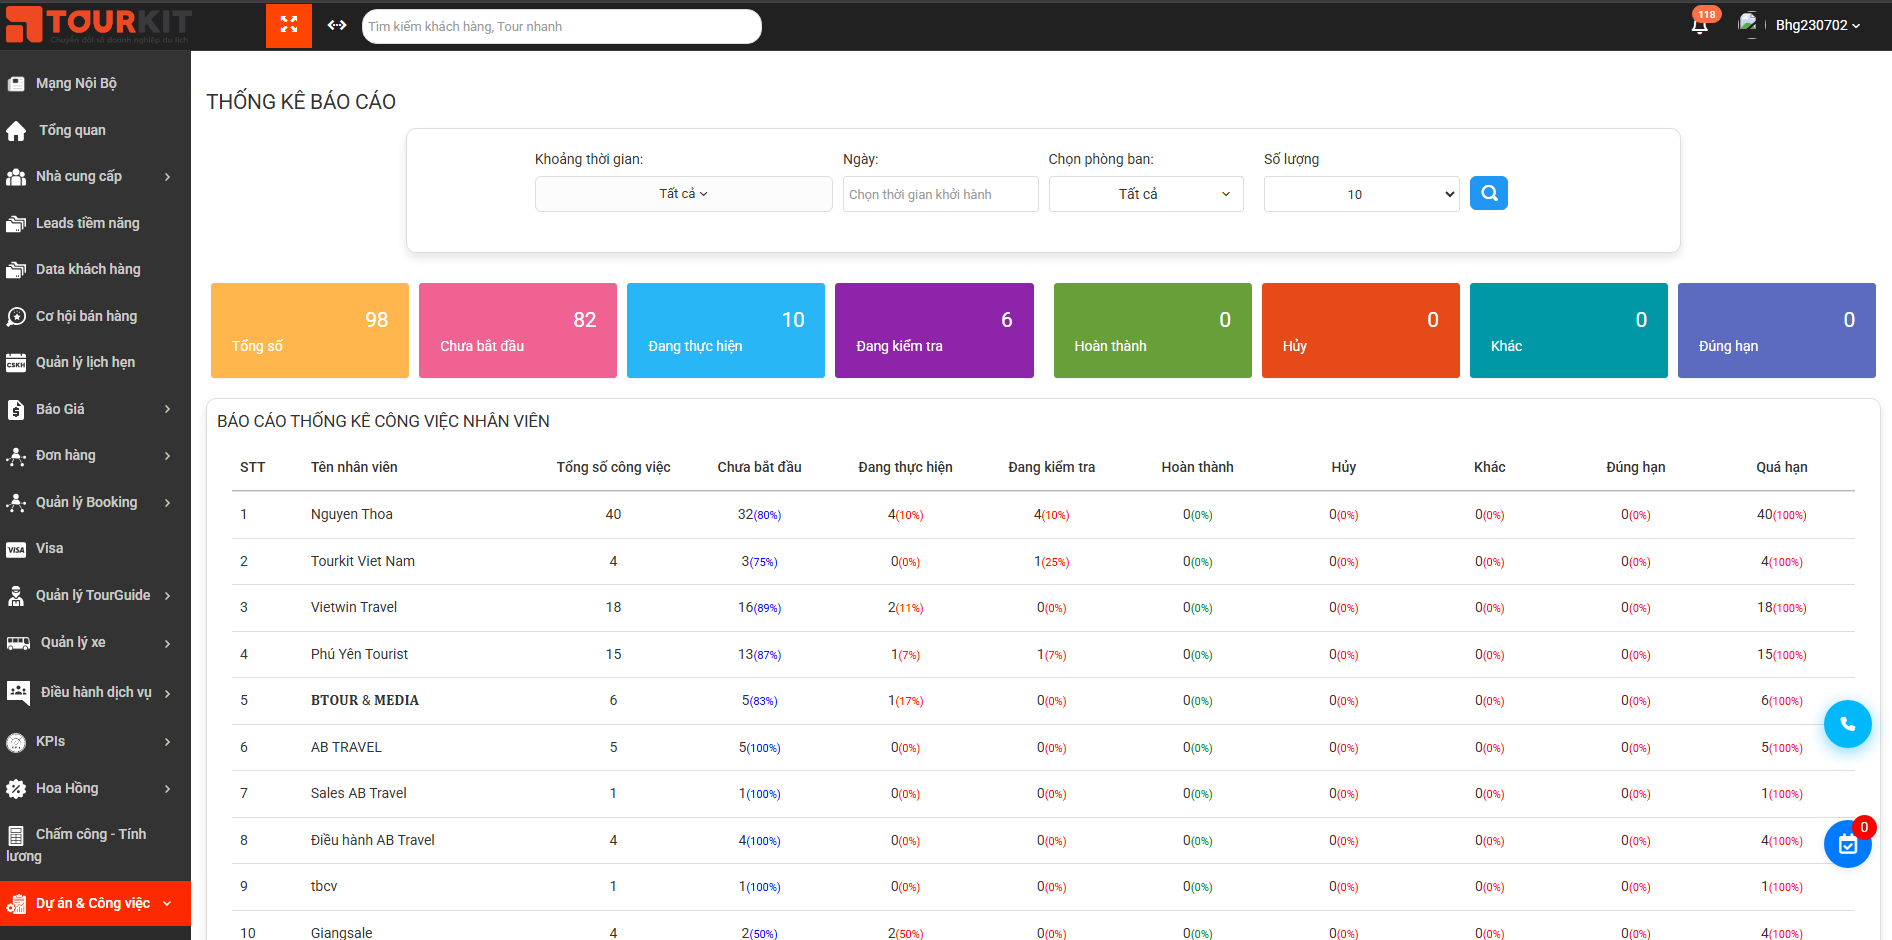Open the floating task calendar button
1892x940 pixels.
tap(1847, 844)
